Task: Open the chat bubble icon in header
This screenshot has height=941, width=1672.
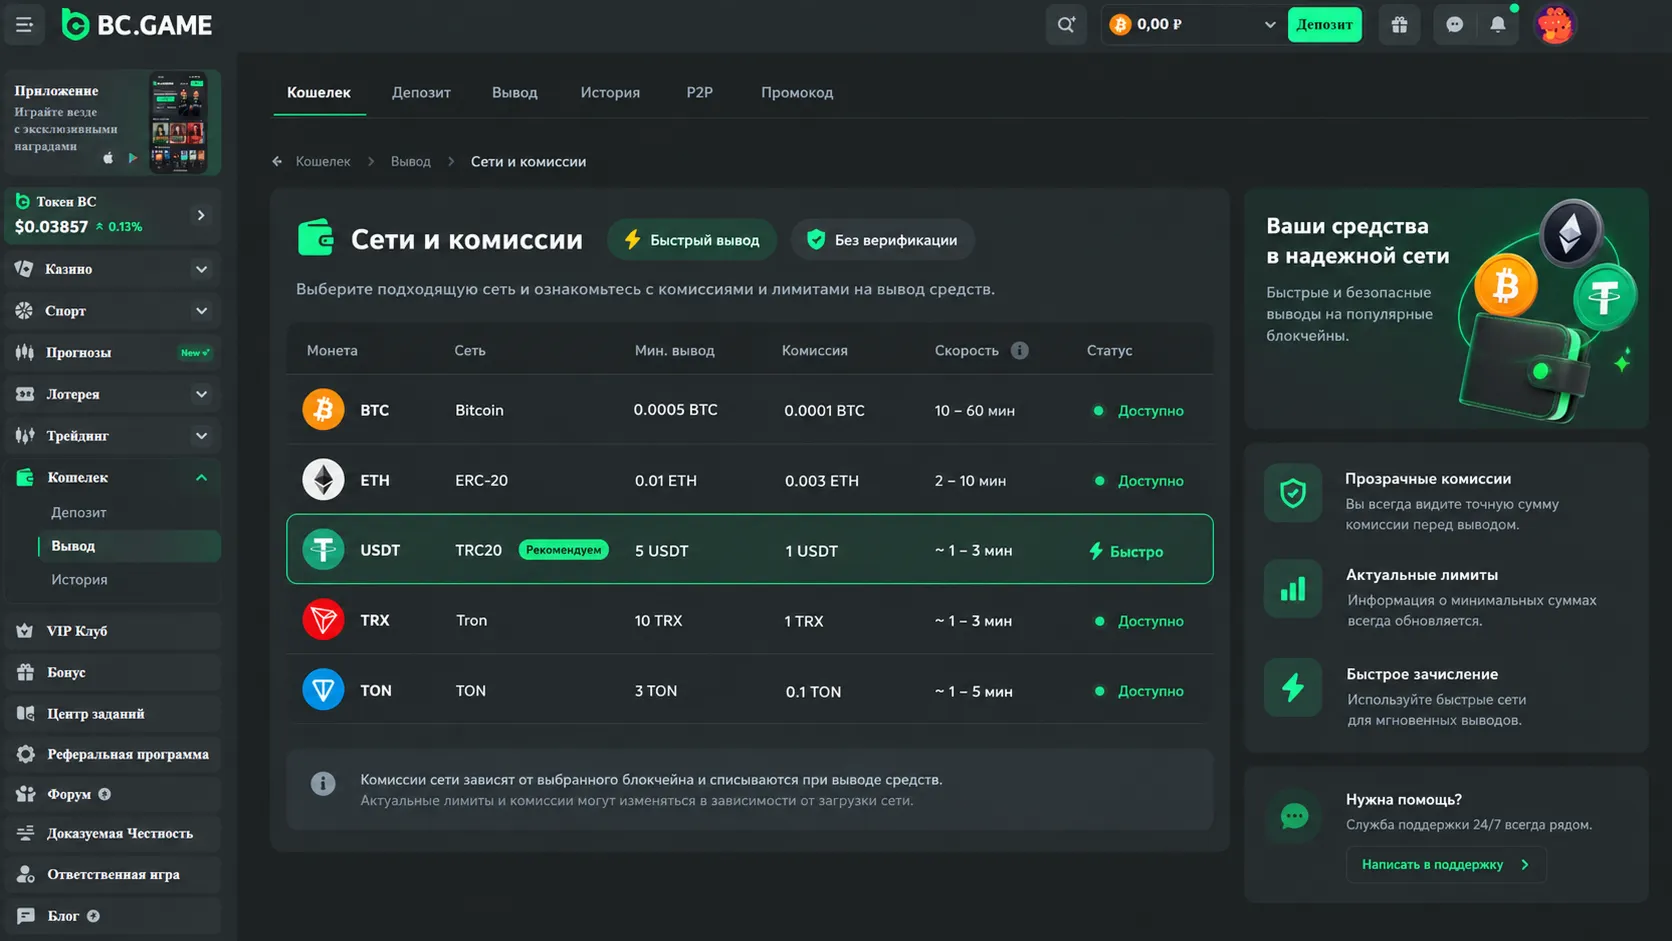Action: 1454,25
